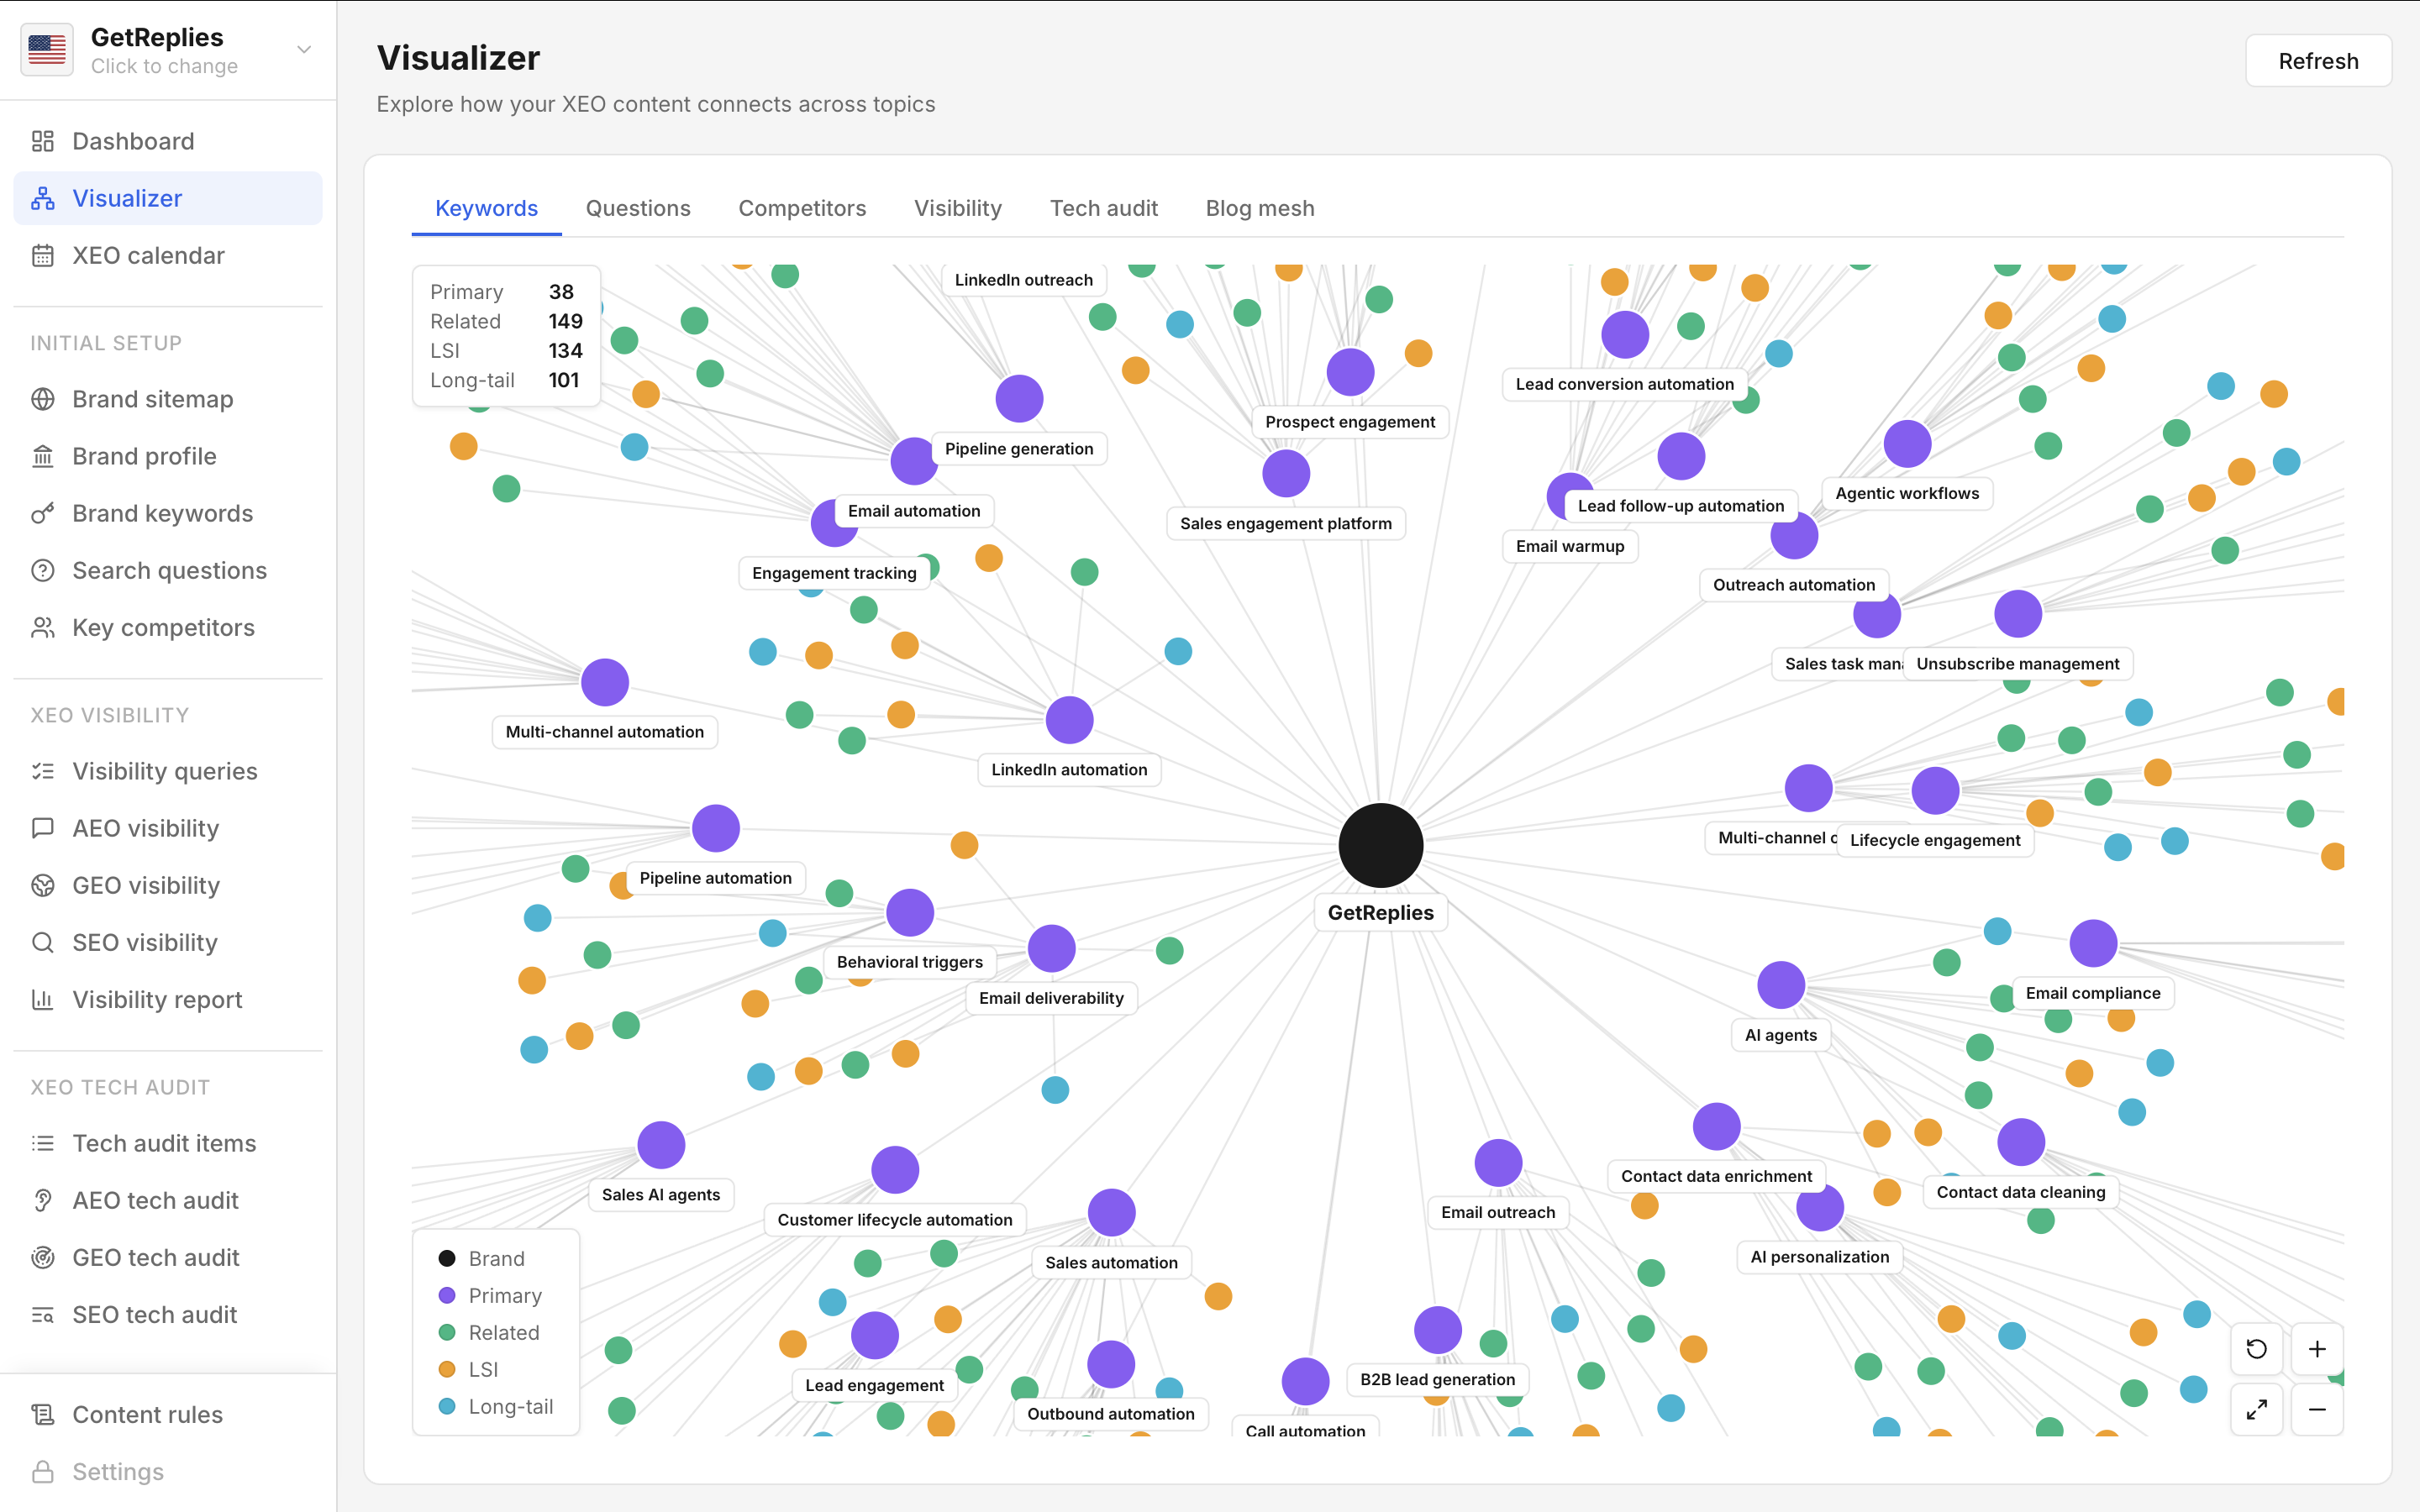Zoom in the graph with plus icon
This screenshot has height=1512, width=2420.
click(2316, 1349)
